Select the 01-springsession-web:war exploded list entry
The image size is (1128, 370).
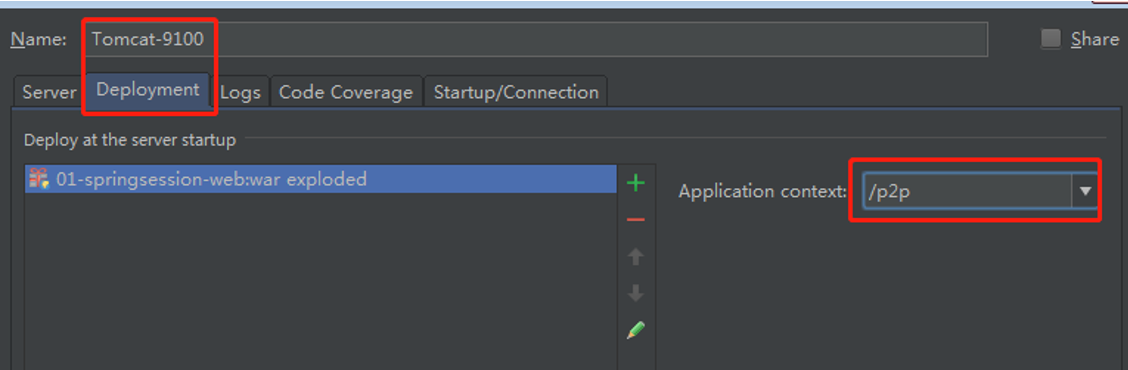(x=321, y=179)
